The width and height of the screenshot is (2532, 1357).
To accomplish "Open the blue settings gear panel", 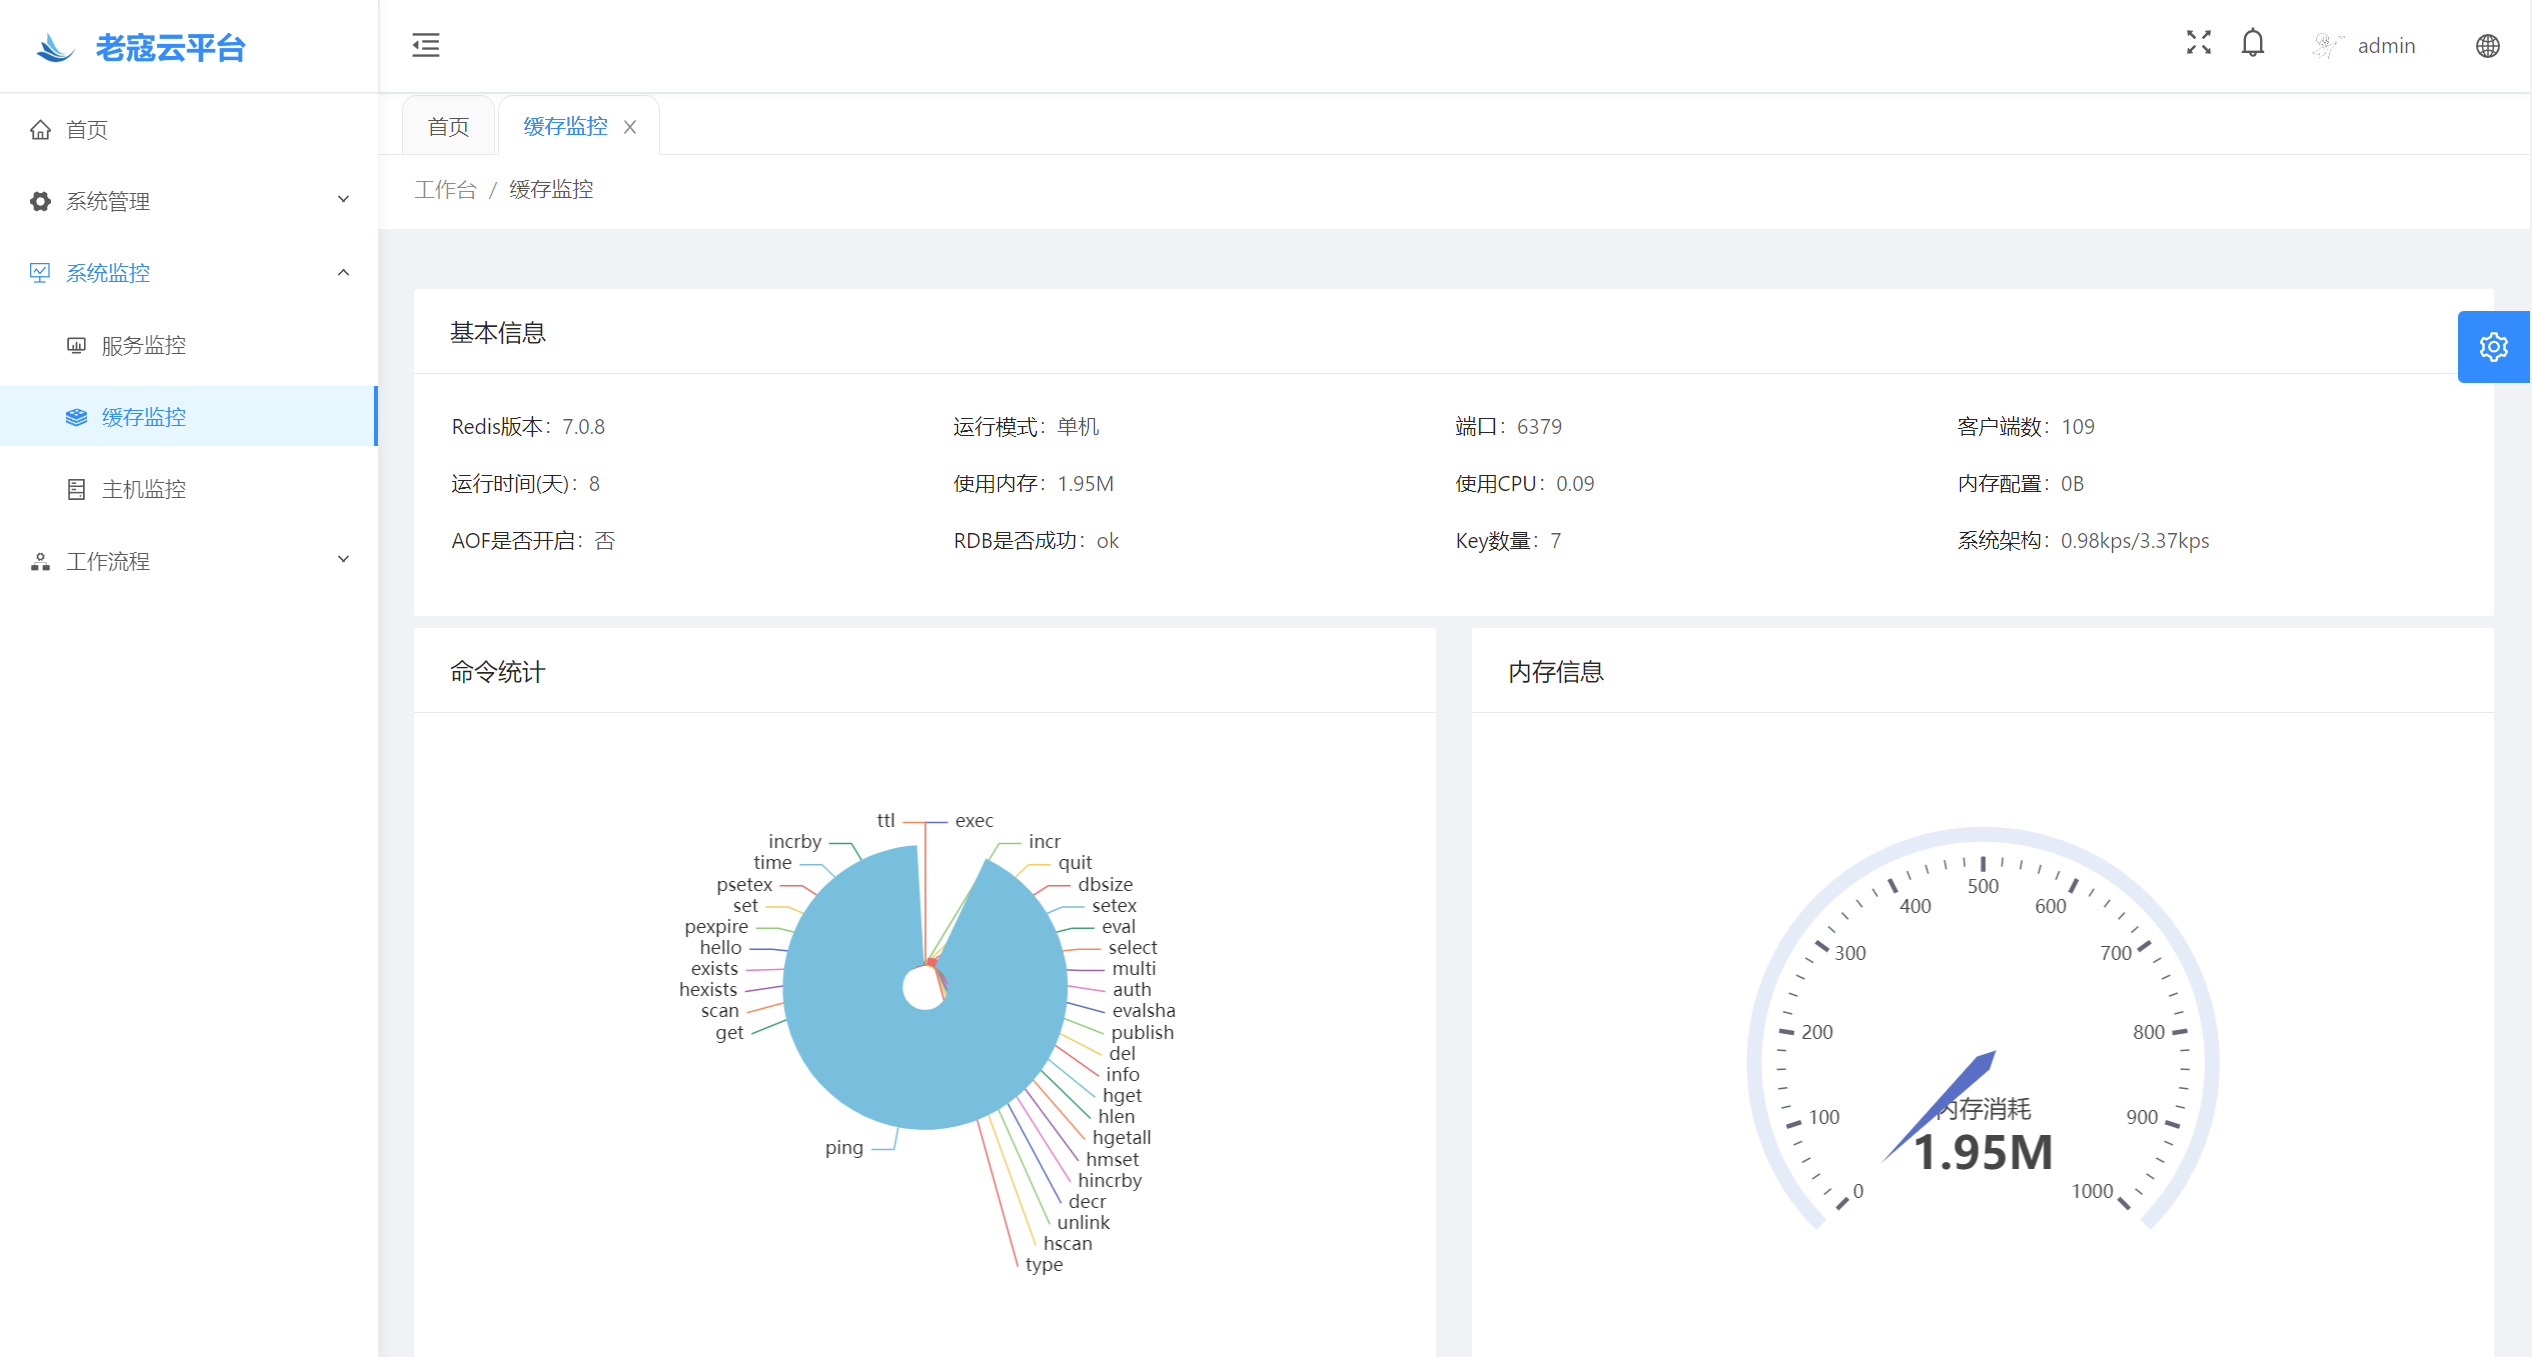I will click(x=2493, y=347).
